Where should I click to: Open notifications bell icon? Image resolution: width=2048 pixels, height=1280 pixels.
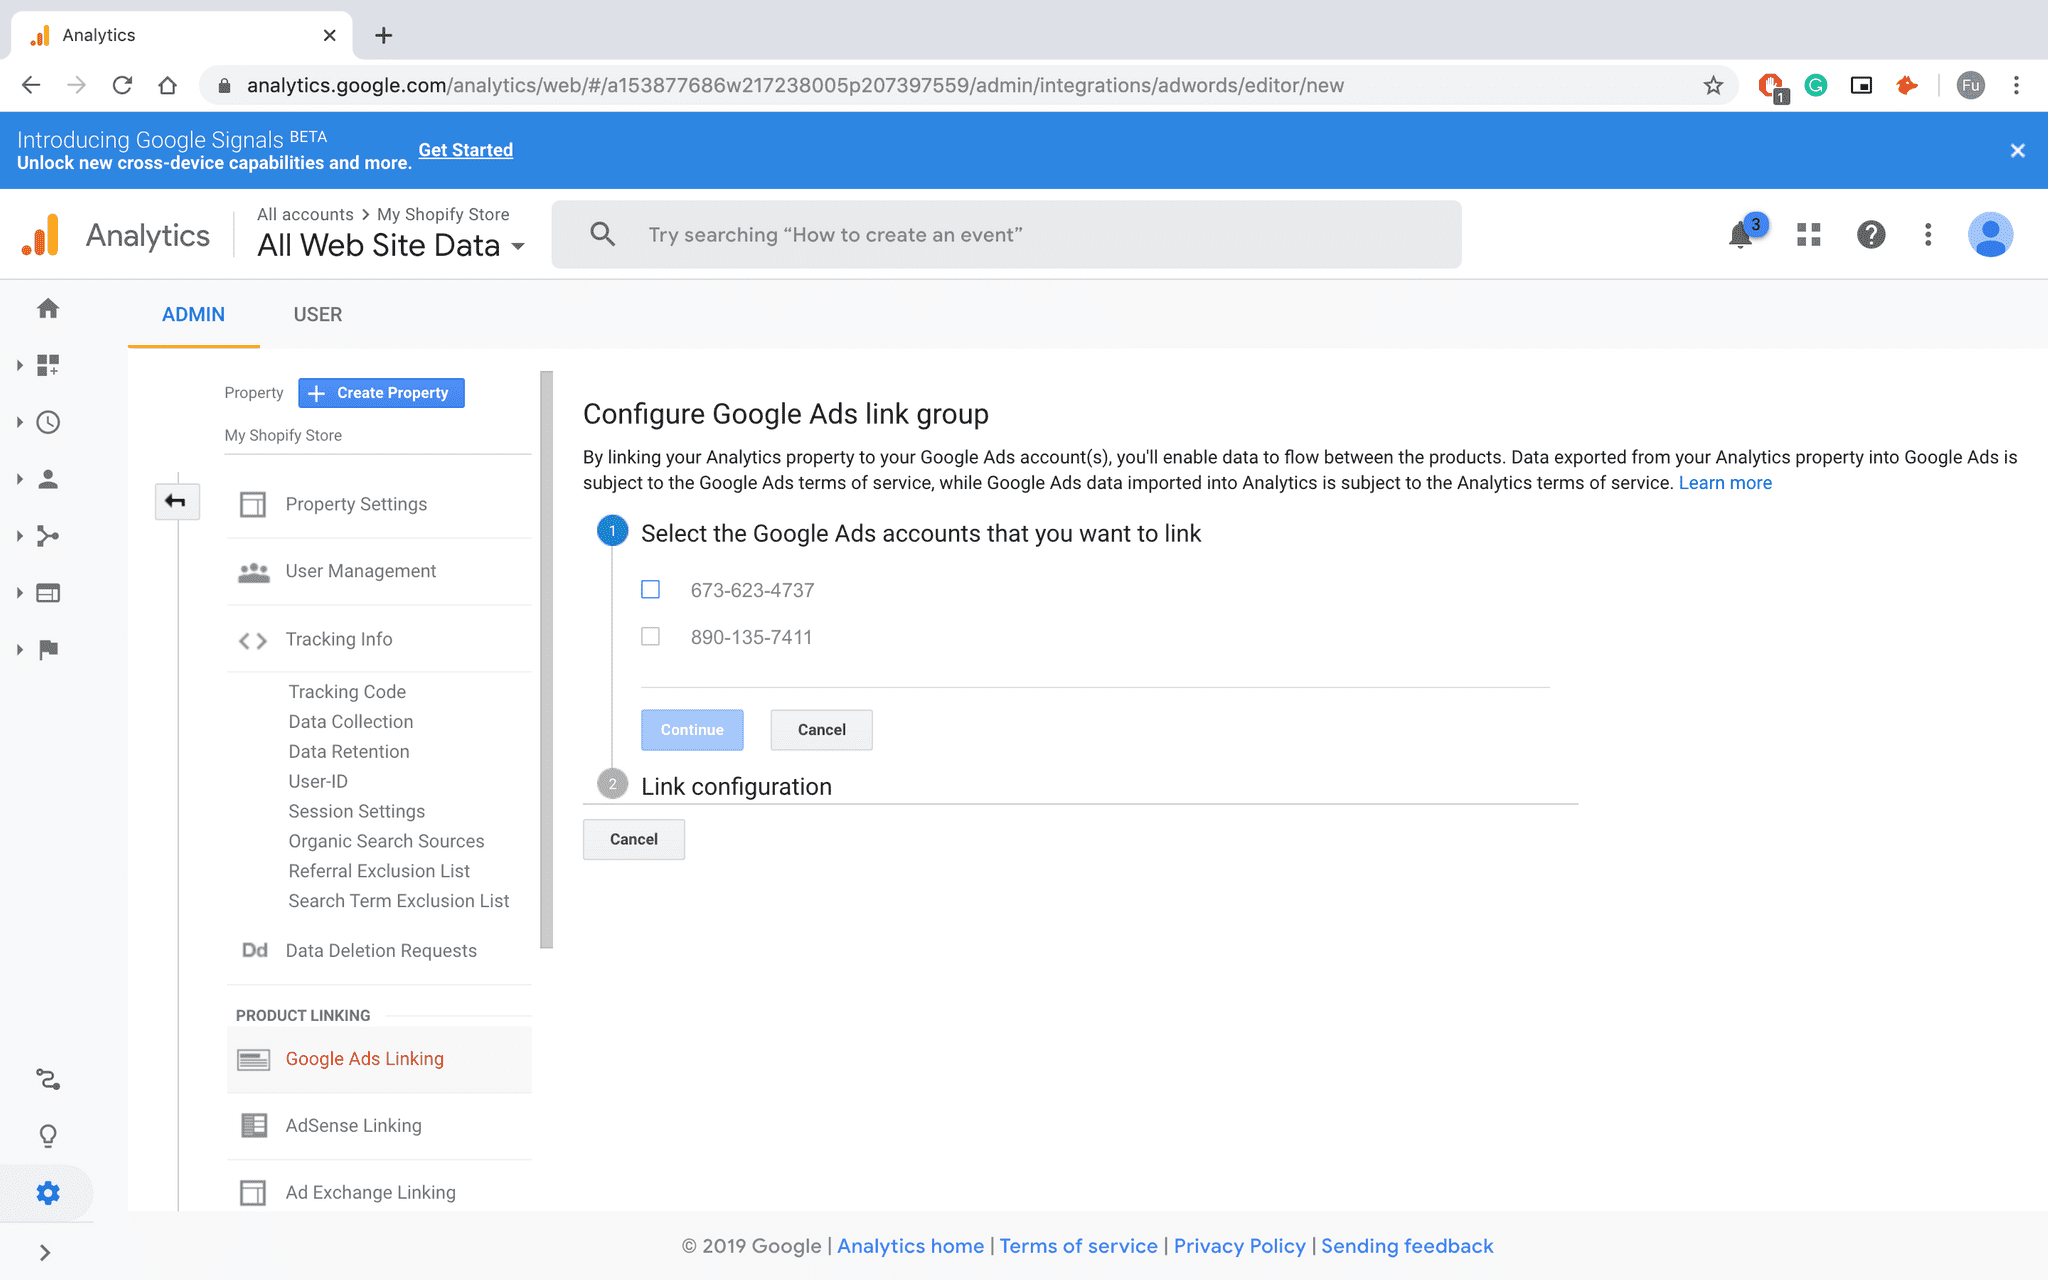click(x=1741, y=235)
